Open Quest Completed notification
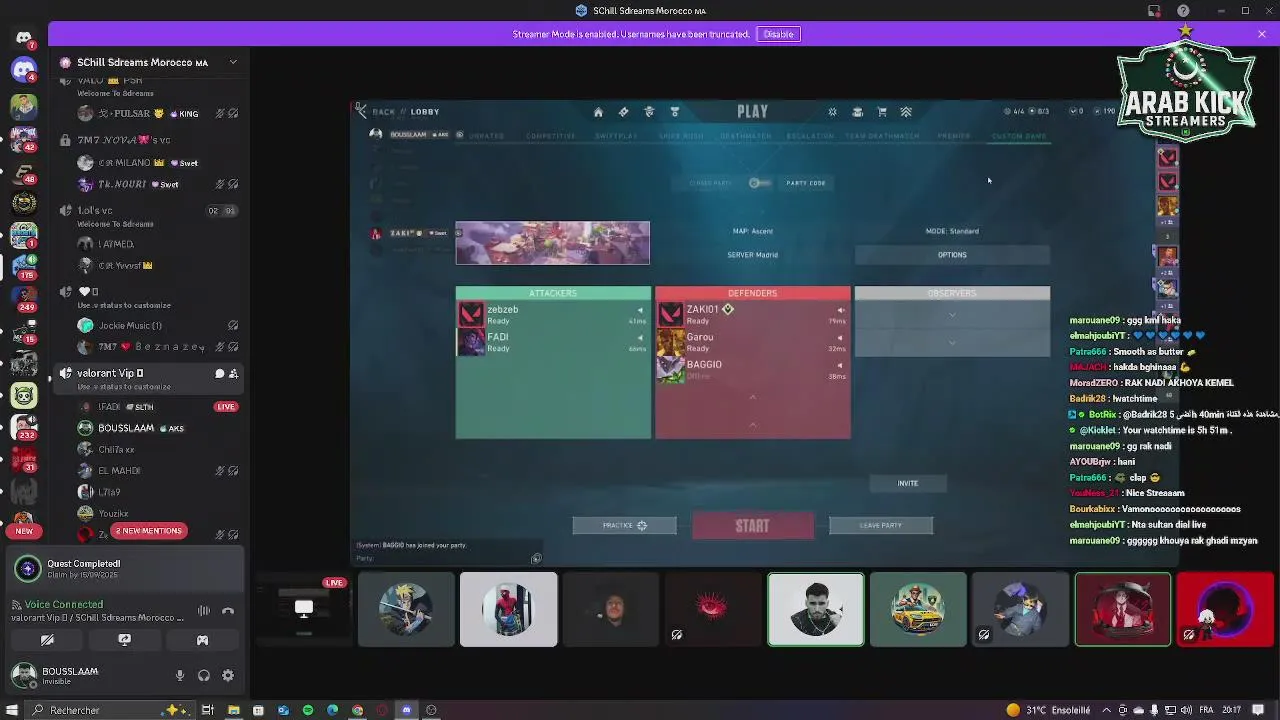 124,569
